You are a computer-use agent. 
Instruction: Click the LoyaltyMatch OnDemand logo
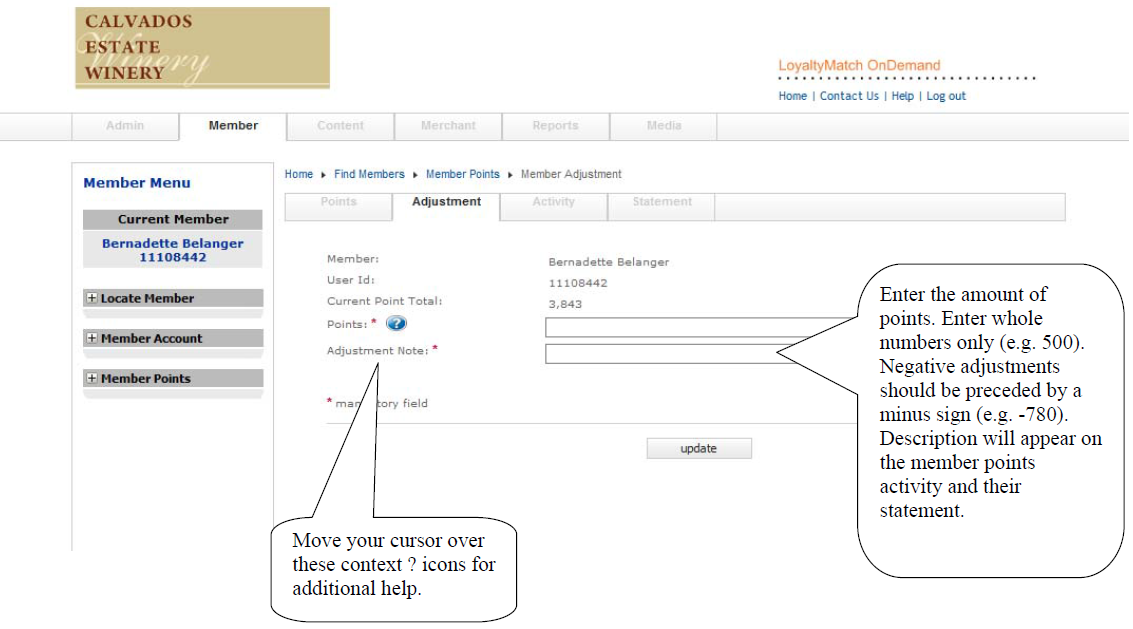(858, 65)
